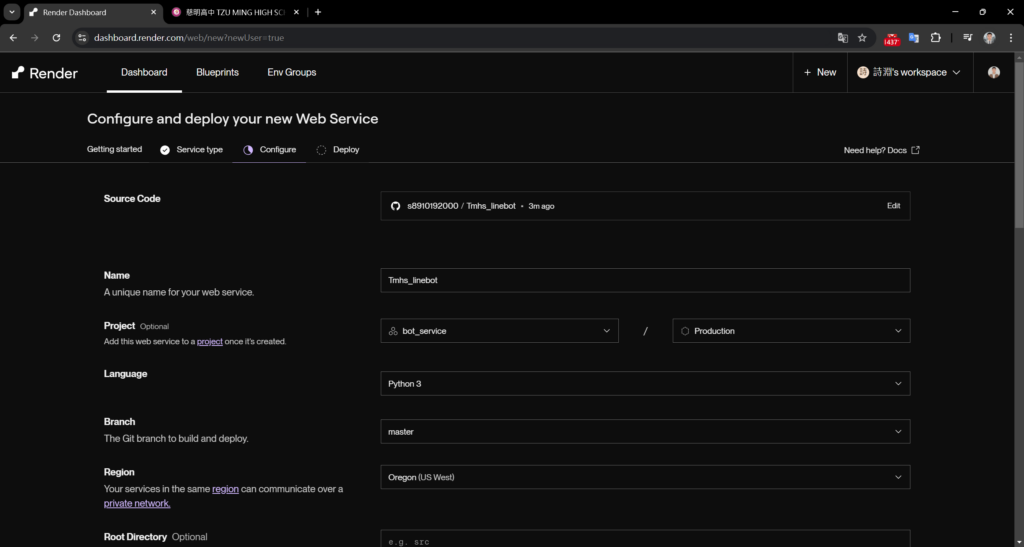Click the page vertical scrollbar thumb
The height and width of the screenshot is (547, 1024).
coord(1019,145)
